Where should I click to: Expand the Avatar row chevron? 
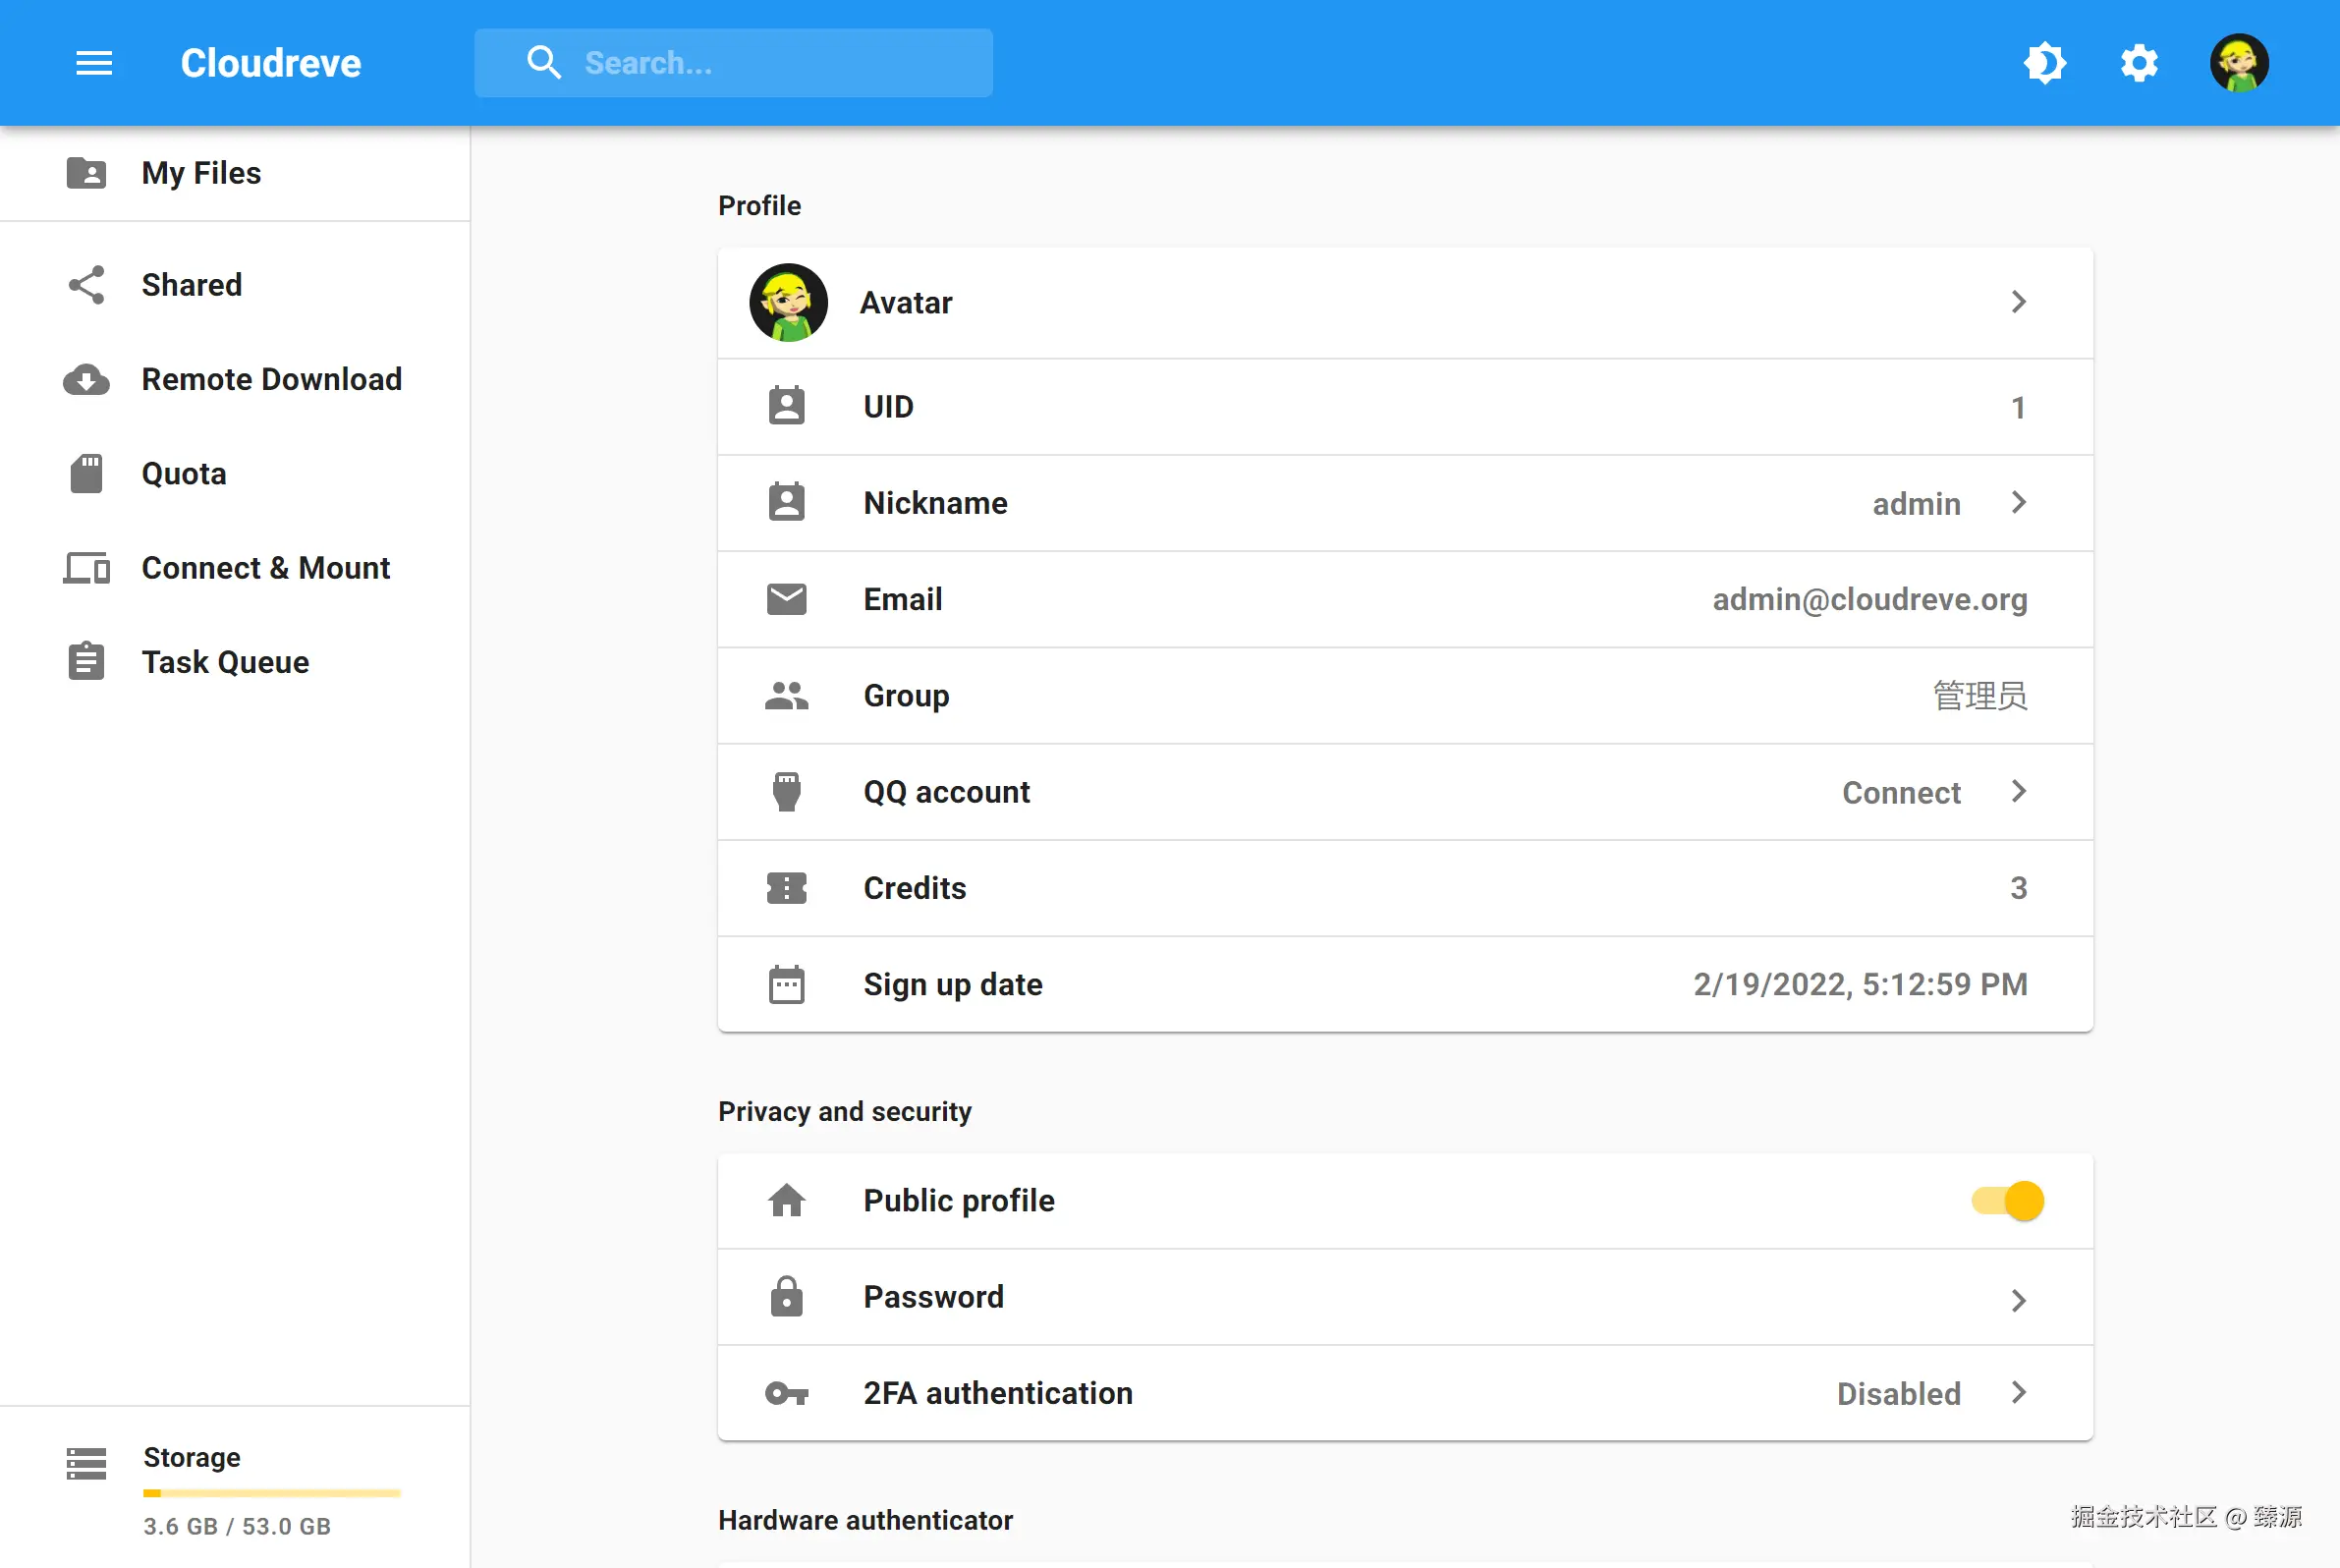[x=2018, y=302]
